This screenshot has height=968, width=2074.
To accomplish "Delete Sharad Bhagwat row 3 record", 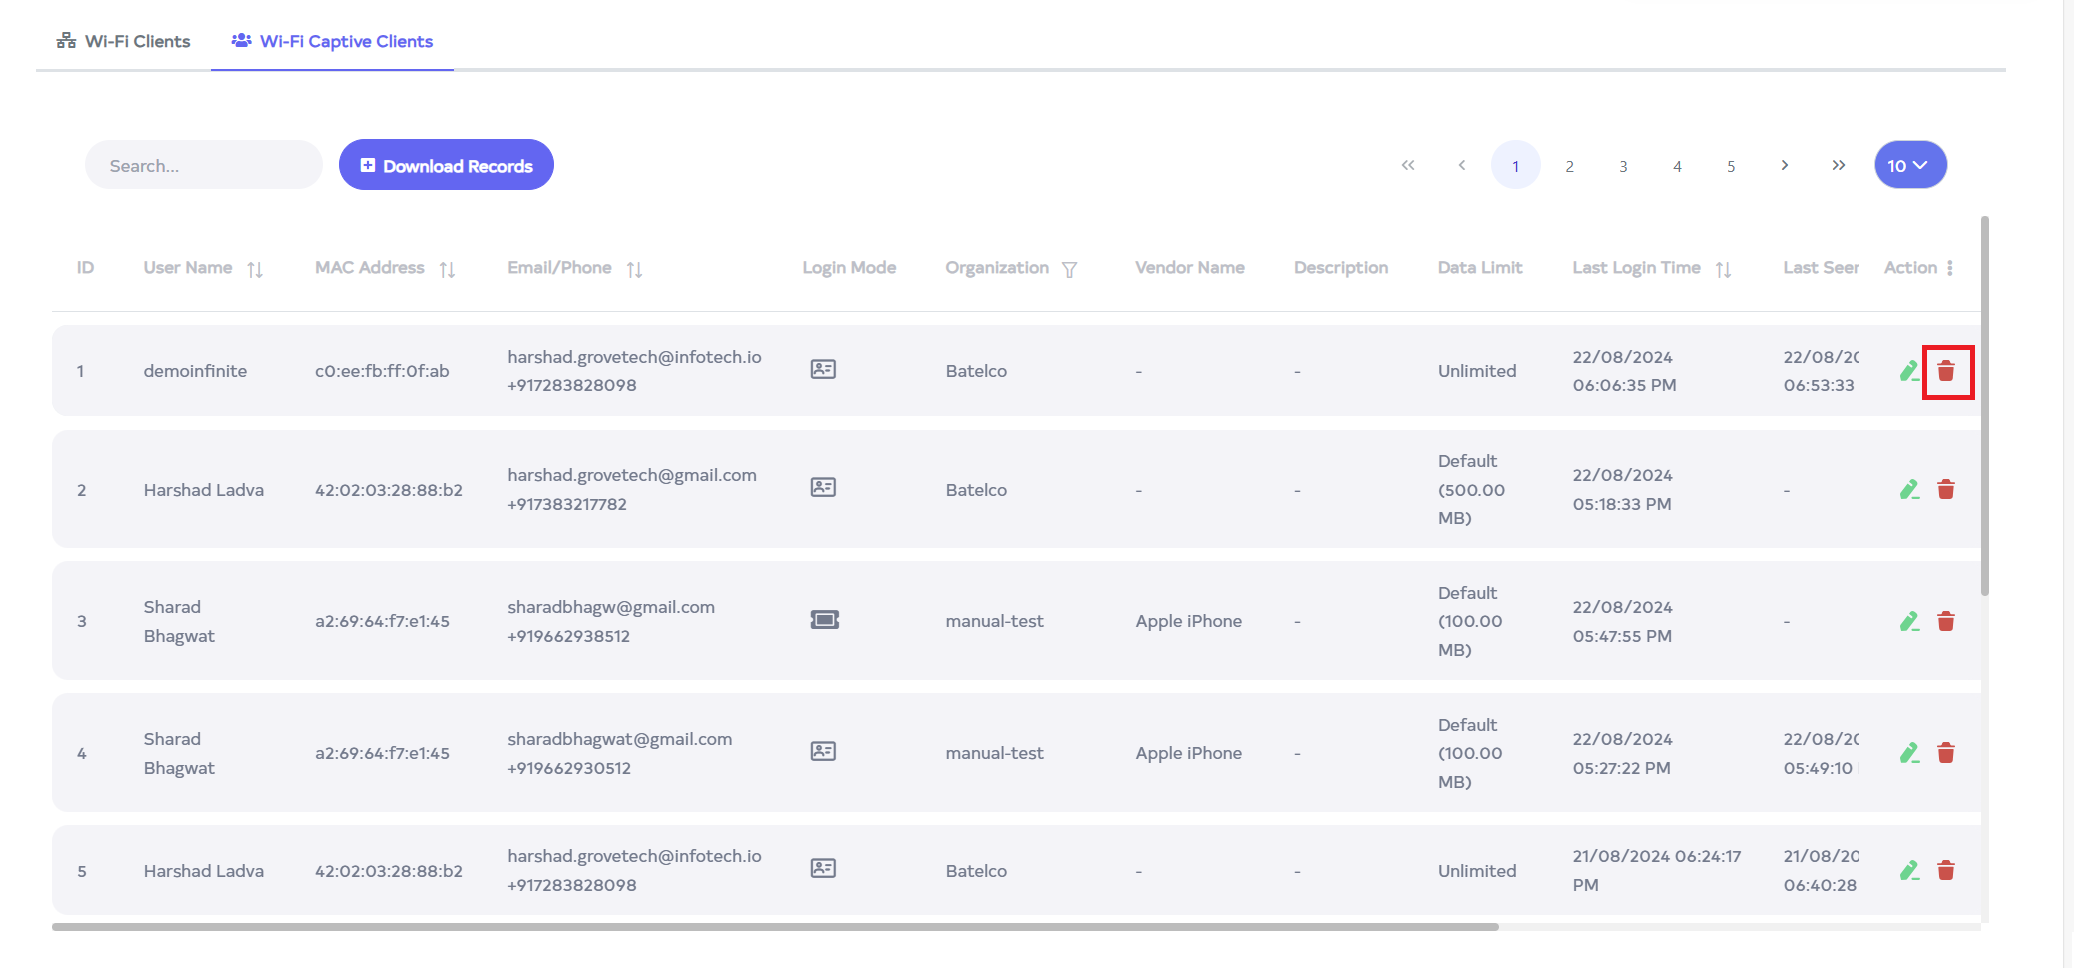I will click(x=1946, y=622).
